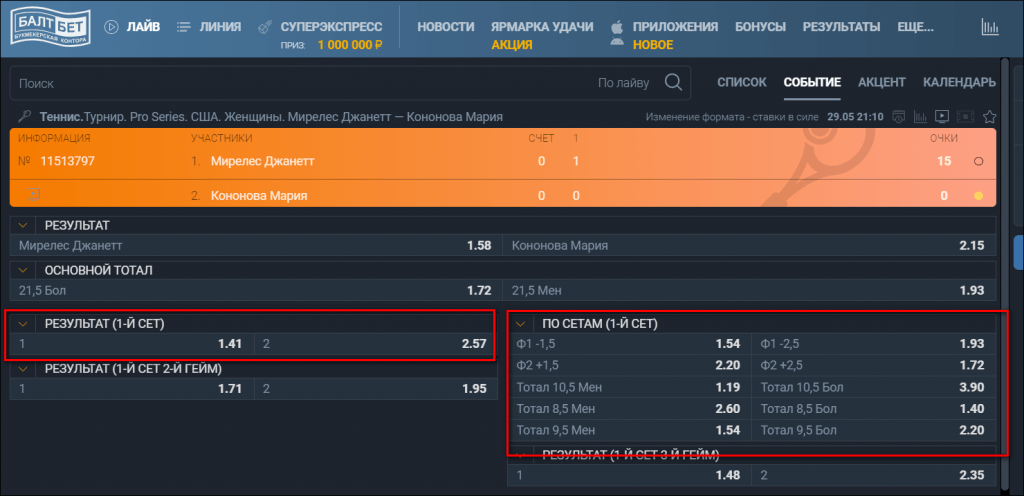Click the search magnifier icon
The image size is (1024, 496).
pyautogui.click(x=674, y=83)
